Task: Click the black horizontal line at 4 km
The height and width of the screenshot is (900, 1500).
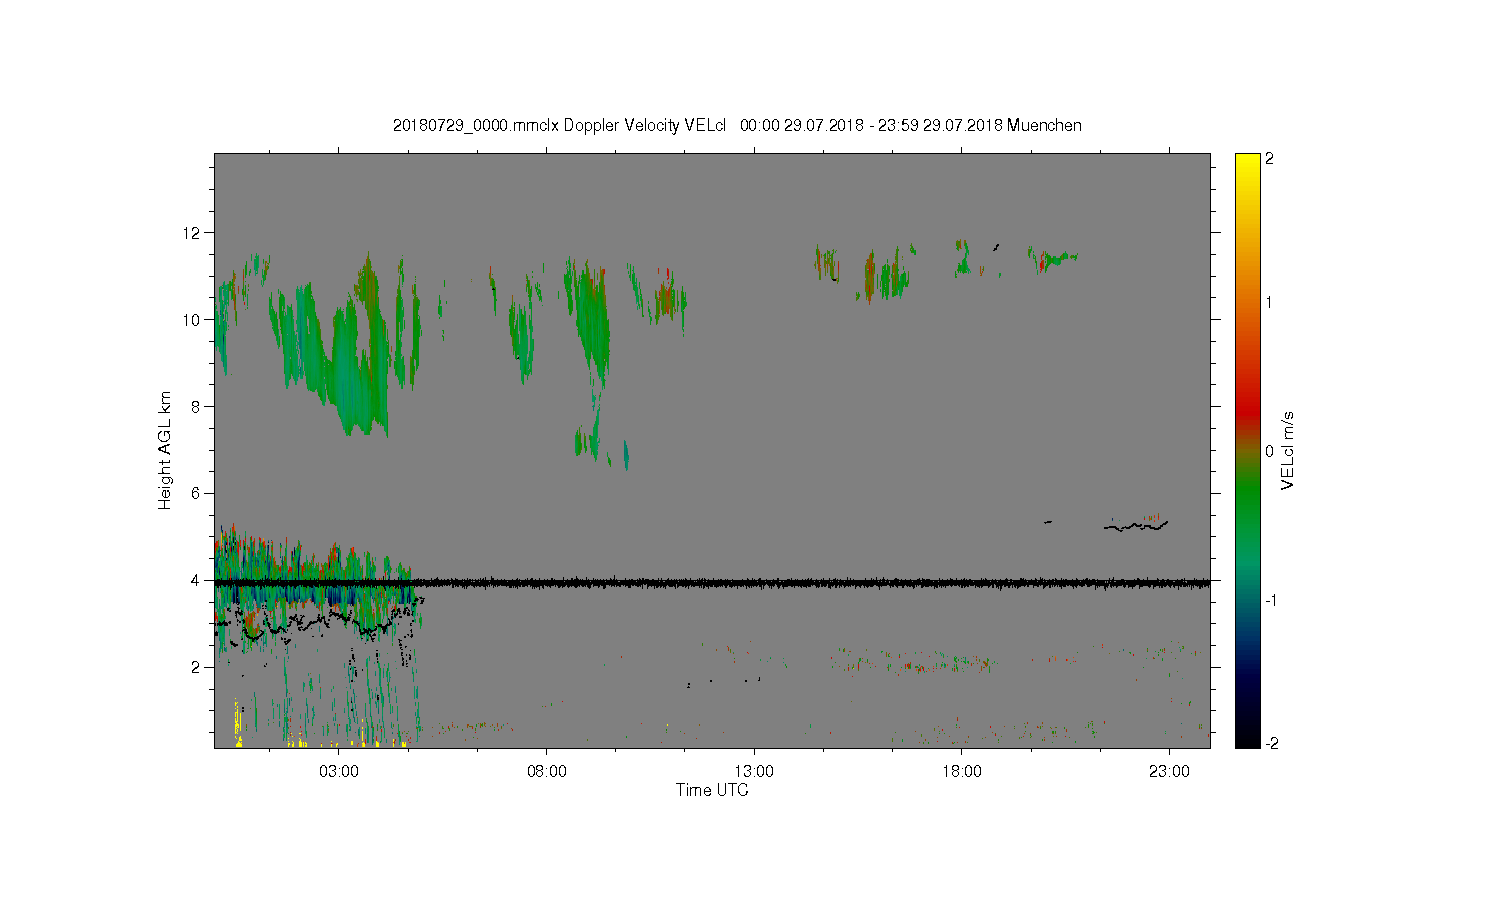Action: point(712,582)
